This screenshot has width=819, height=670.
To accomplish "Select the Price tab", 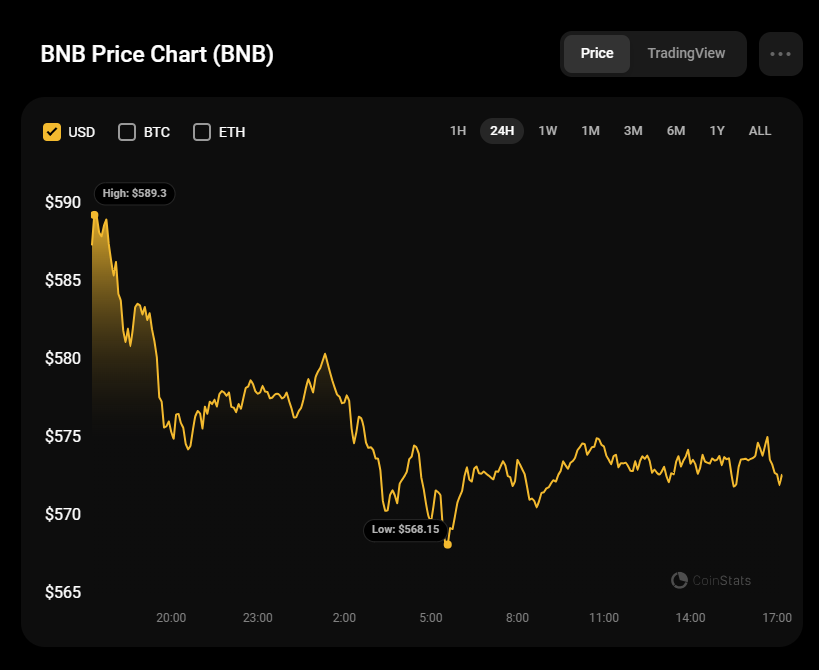I will 596,53.
